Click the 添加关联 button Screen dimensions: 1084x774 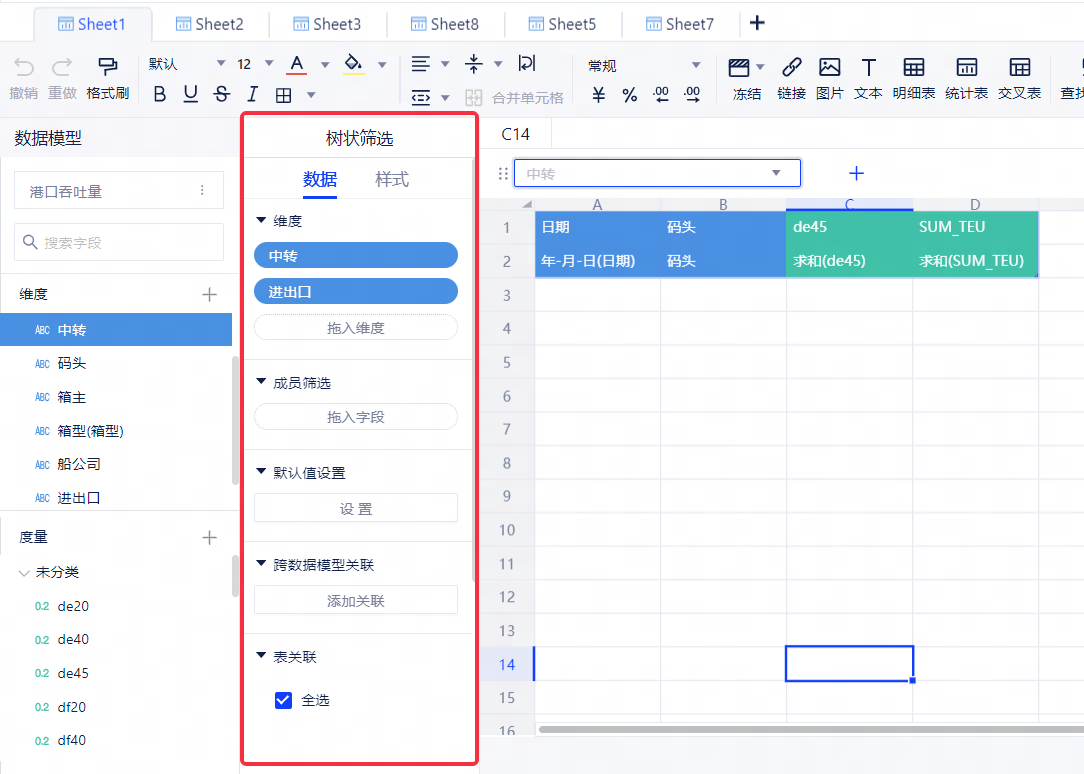click(355, 600)
